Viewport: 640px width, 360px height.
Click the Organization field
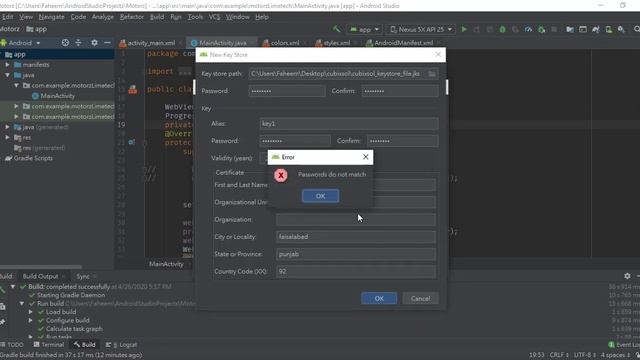pyautogui.click(x=356, y=220)
